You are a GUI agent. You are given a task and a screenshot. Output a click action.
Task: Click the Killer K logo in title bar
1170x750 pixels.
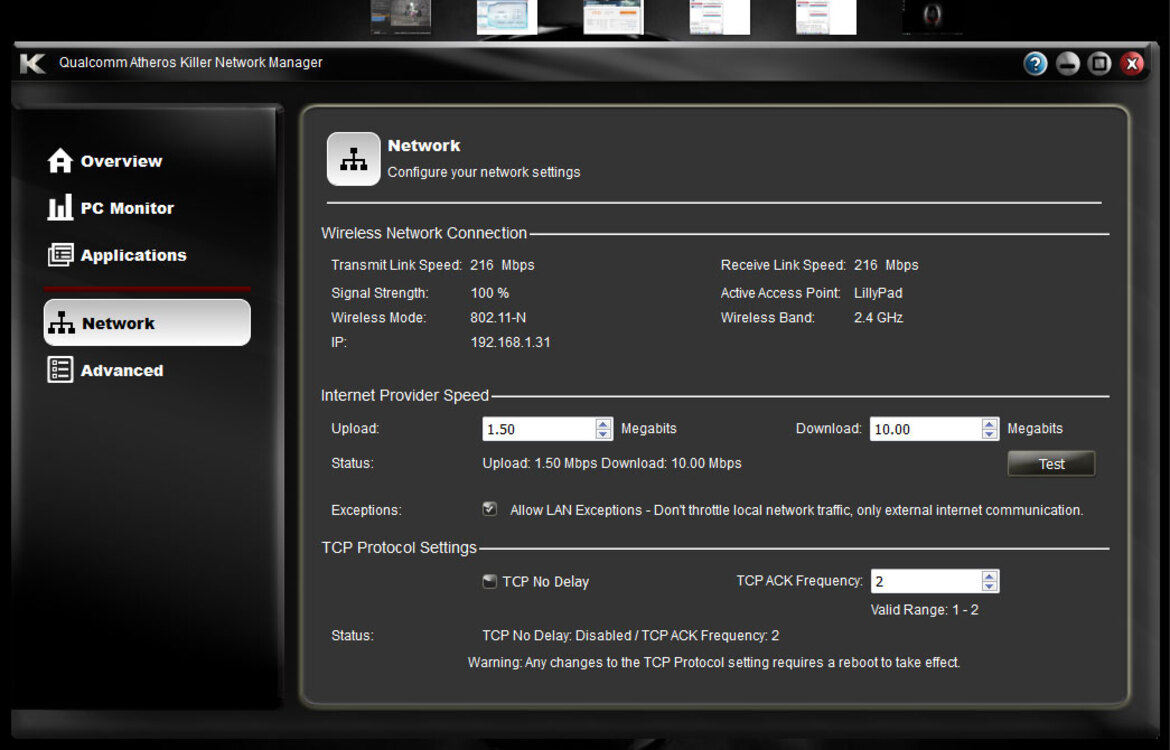[x=33, y=63]
